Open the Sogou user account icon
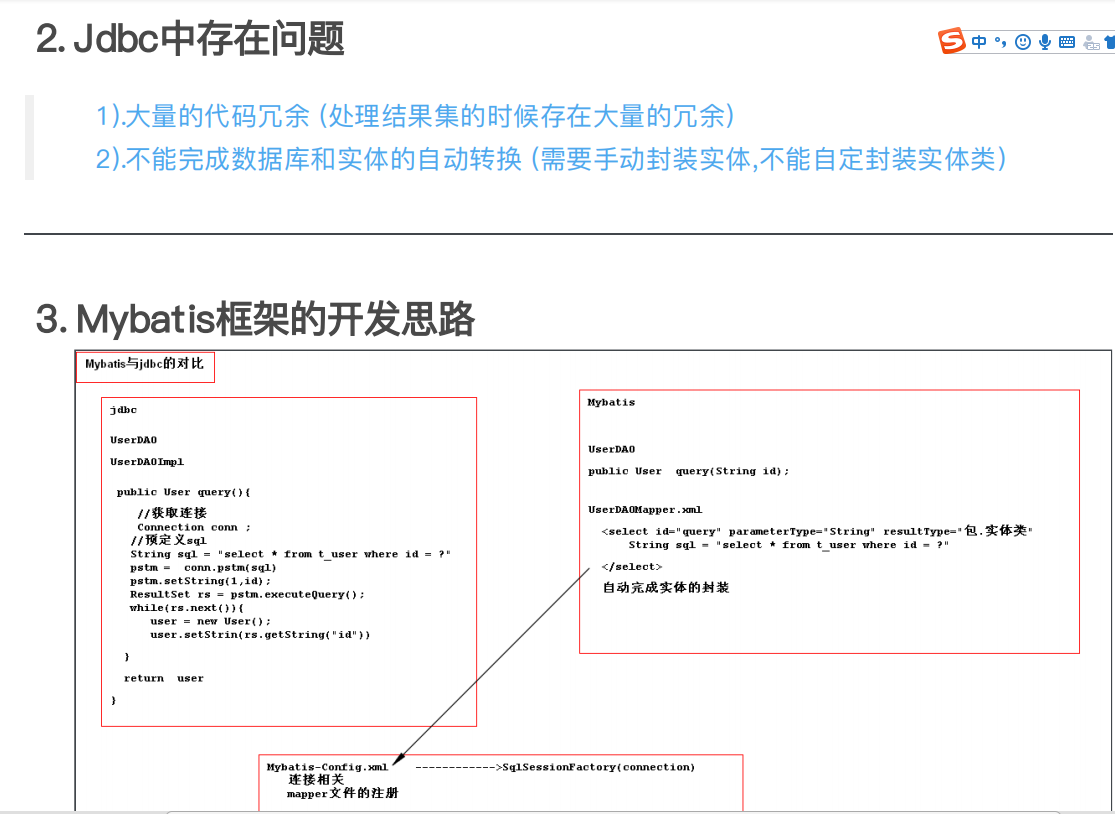This screenshot has width=1115, height=814. click(x=1091, y=43)
